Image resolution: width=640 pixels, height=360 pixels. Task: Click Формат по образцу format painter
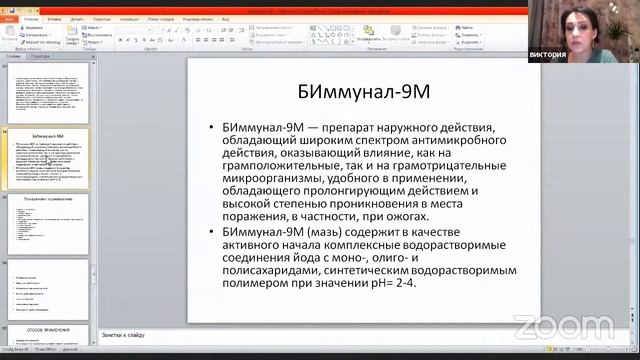tap(40, 42)
